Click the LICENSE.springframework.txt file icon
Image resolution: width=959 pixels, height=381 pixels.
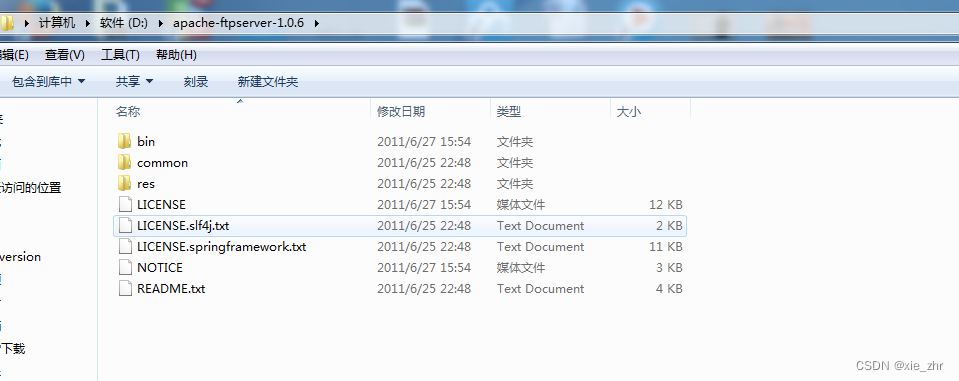125,246
